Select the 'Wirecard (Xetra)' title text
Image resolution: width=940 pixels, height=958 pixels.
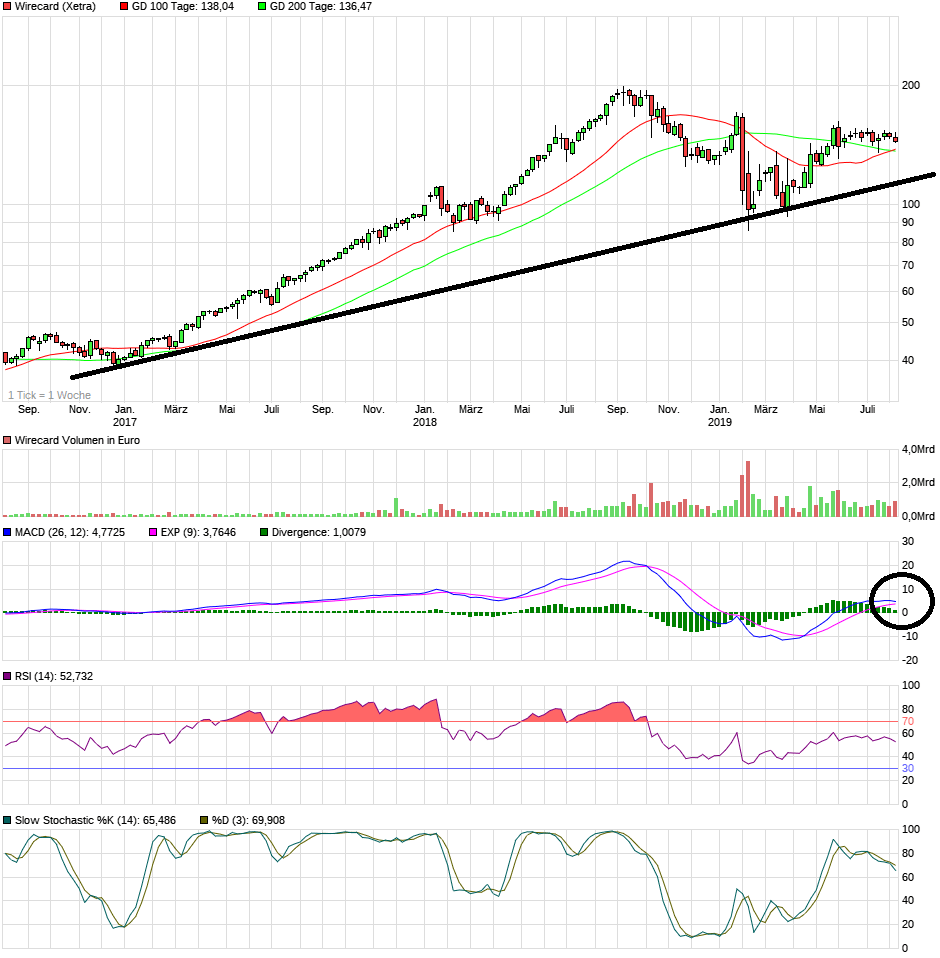(x=55, y=7)
